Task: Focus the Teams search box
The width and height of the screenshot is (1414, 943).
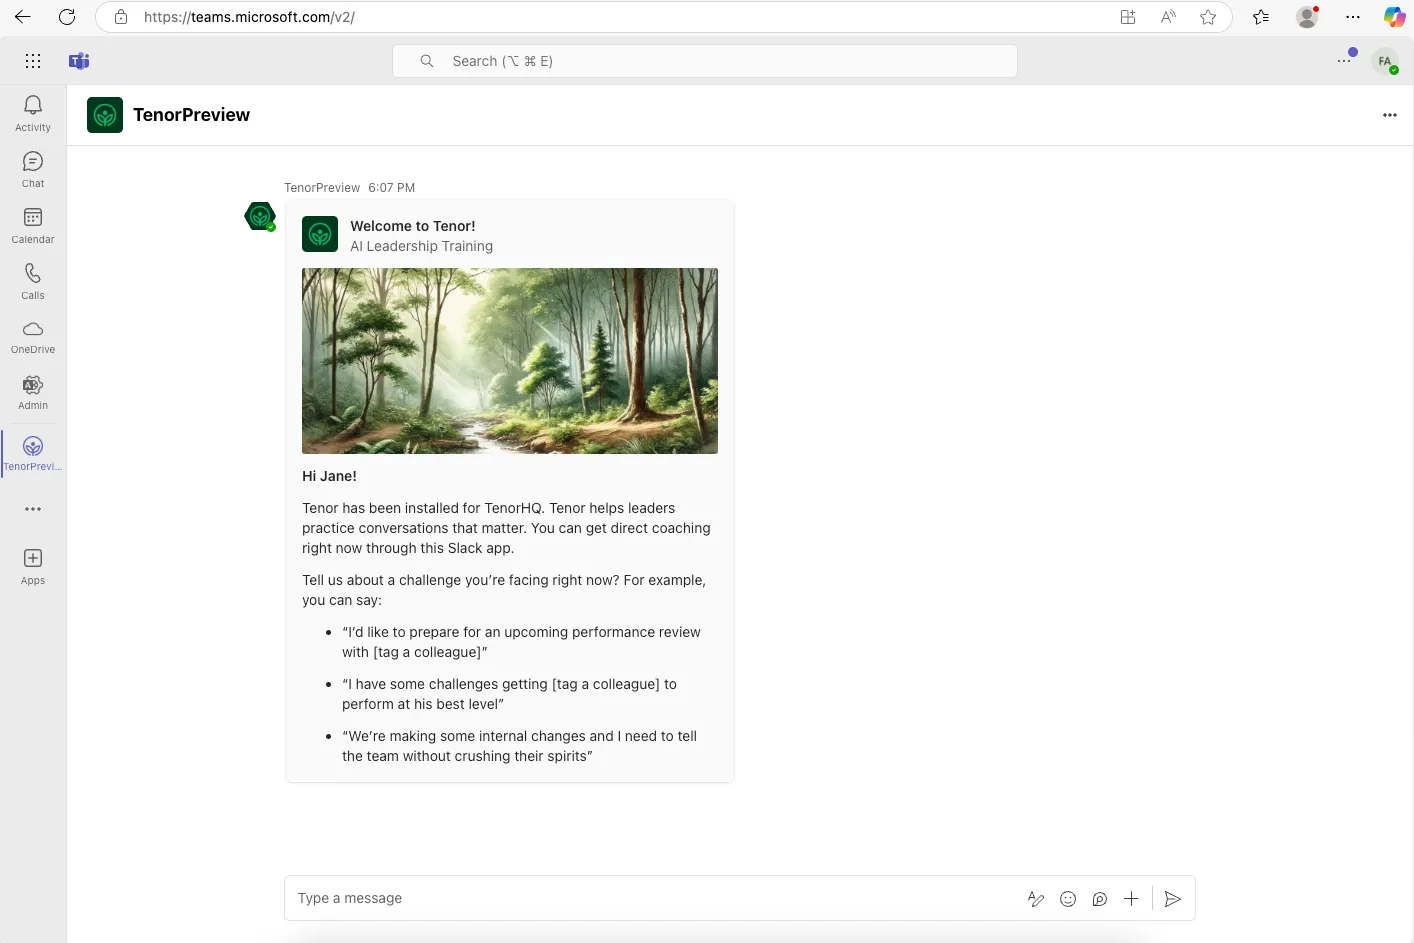Action: click(x=705, y=61)
